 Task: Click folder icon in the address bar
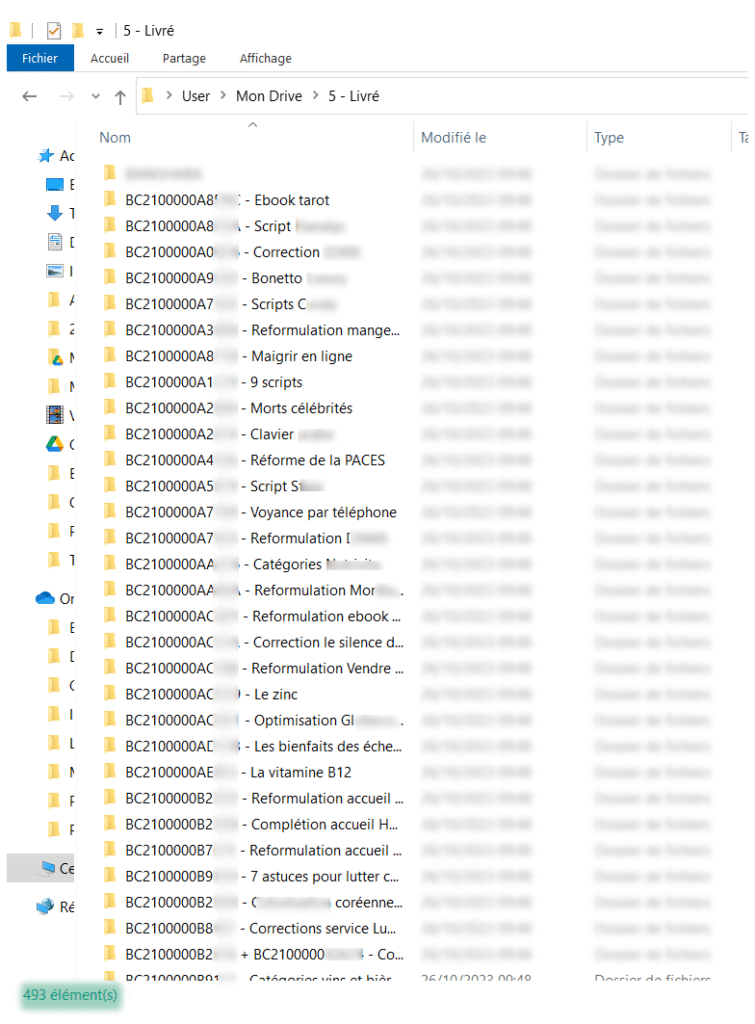(x=148, y=96)
